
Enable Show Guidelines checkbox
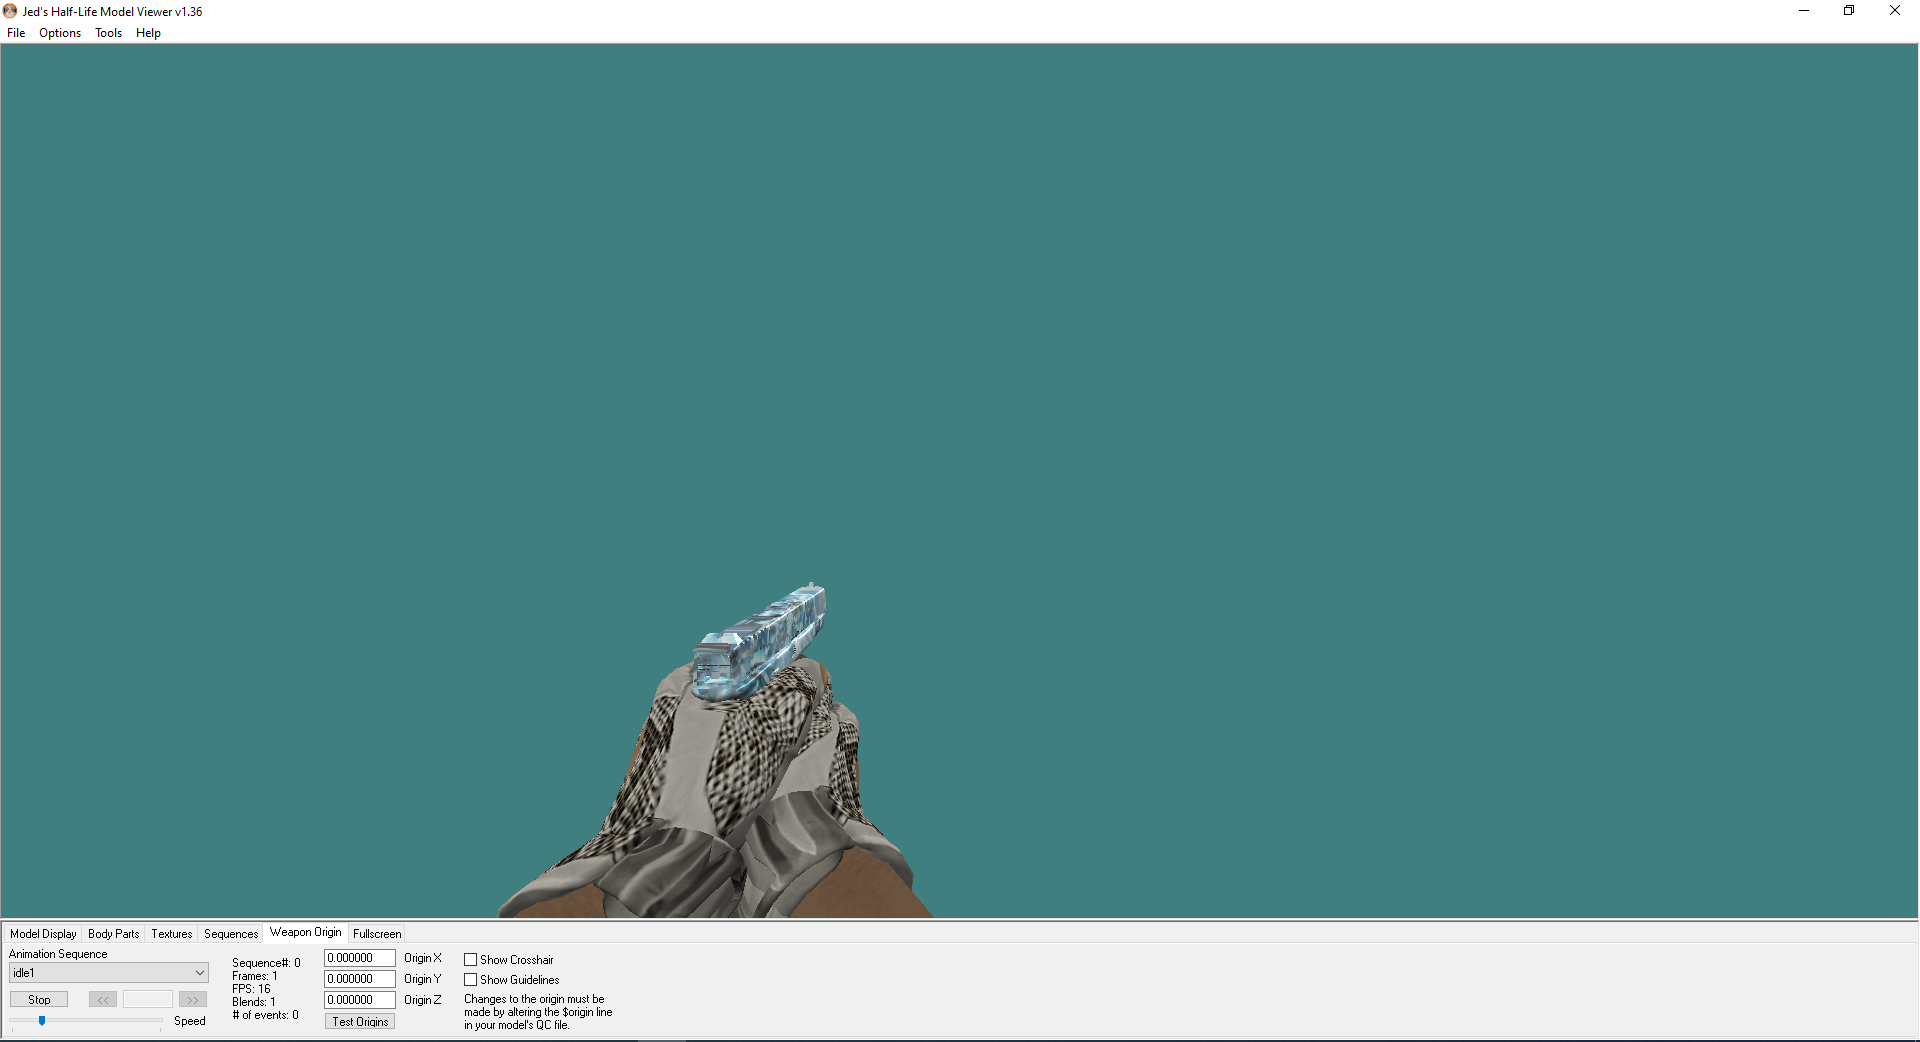point(470,980)
